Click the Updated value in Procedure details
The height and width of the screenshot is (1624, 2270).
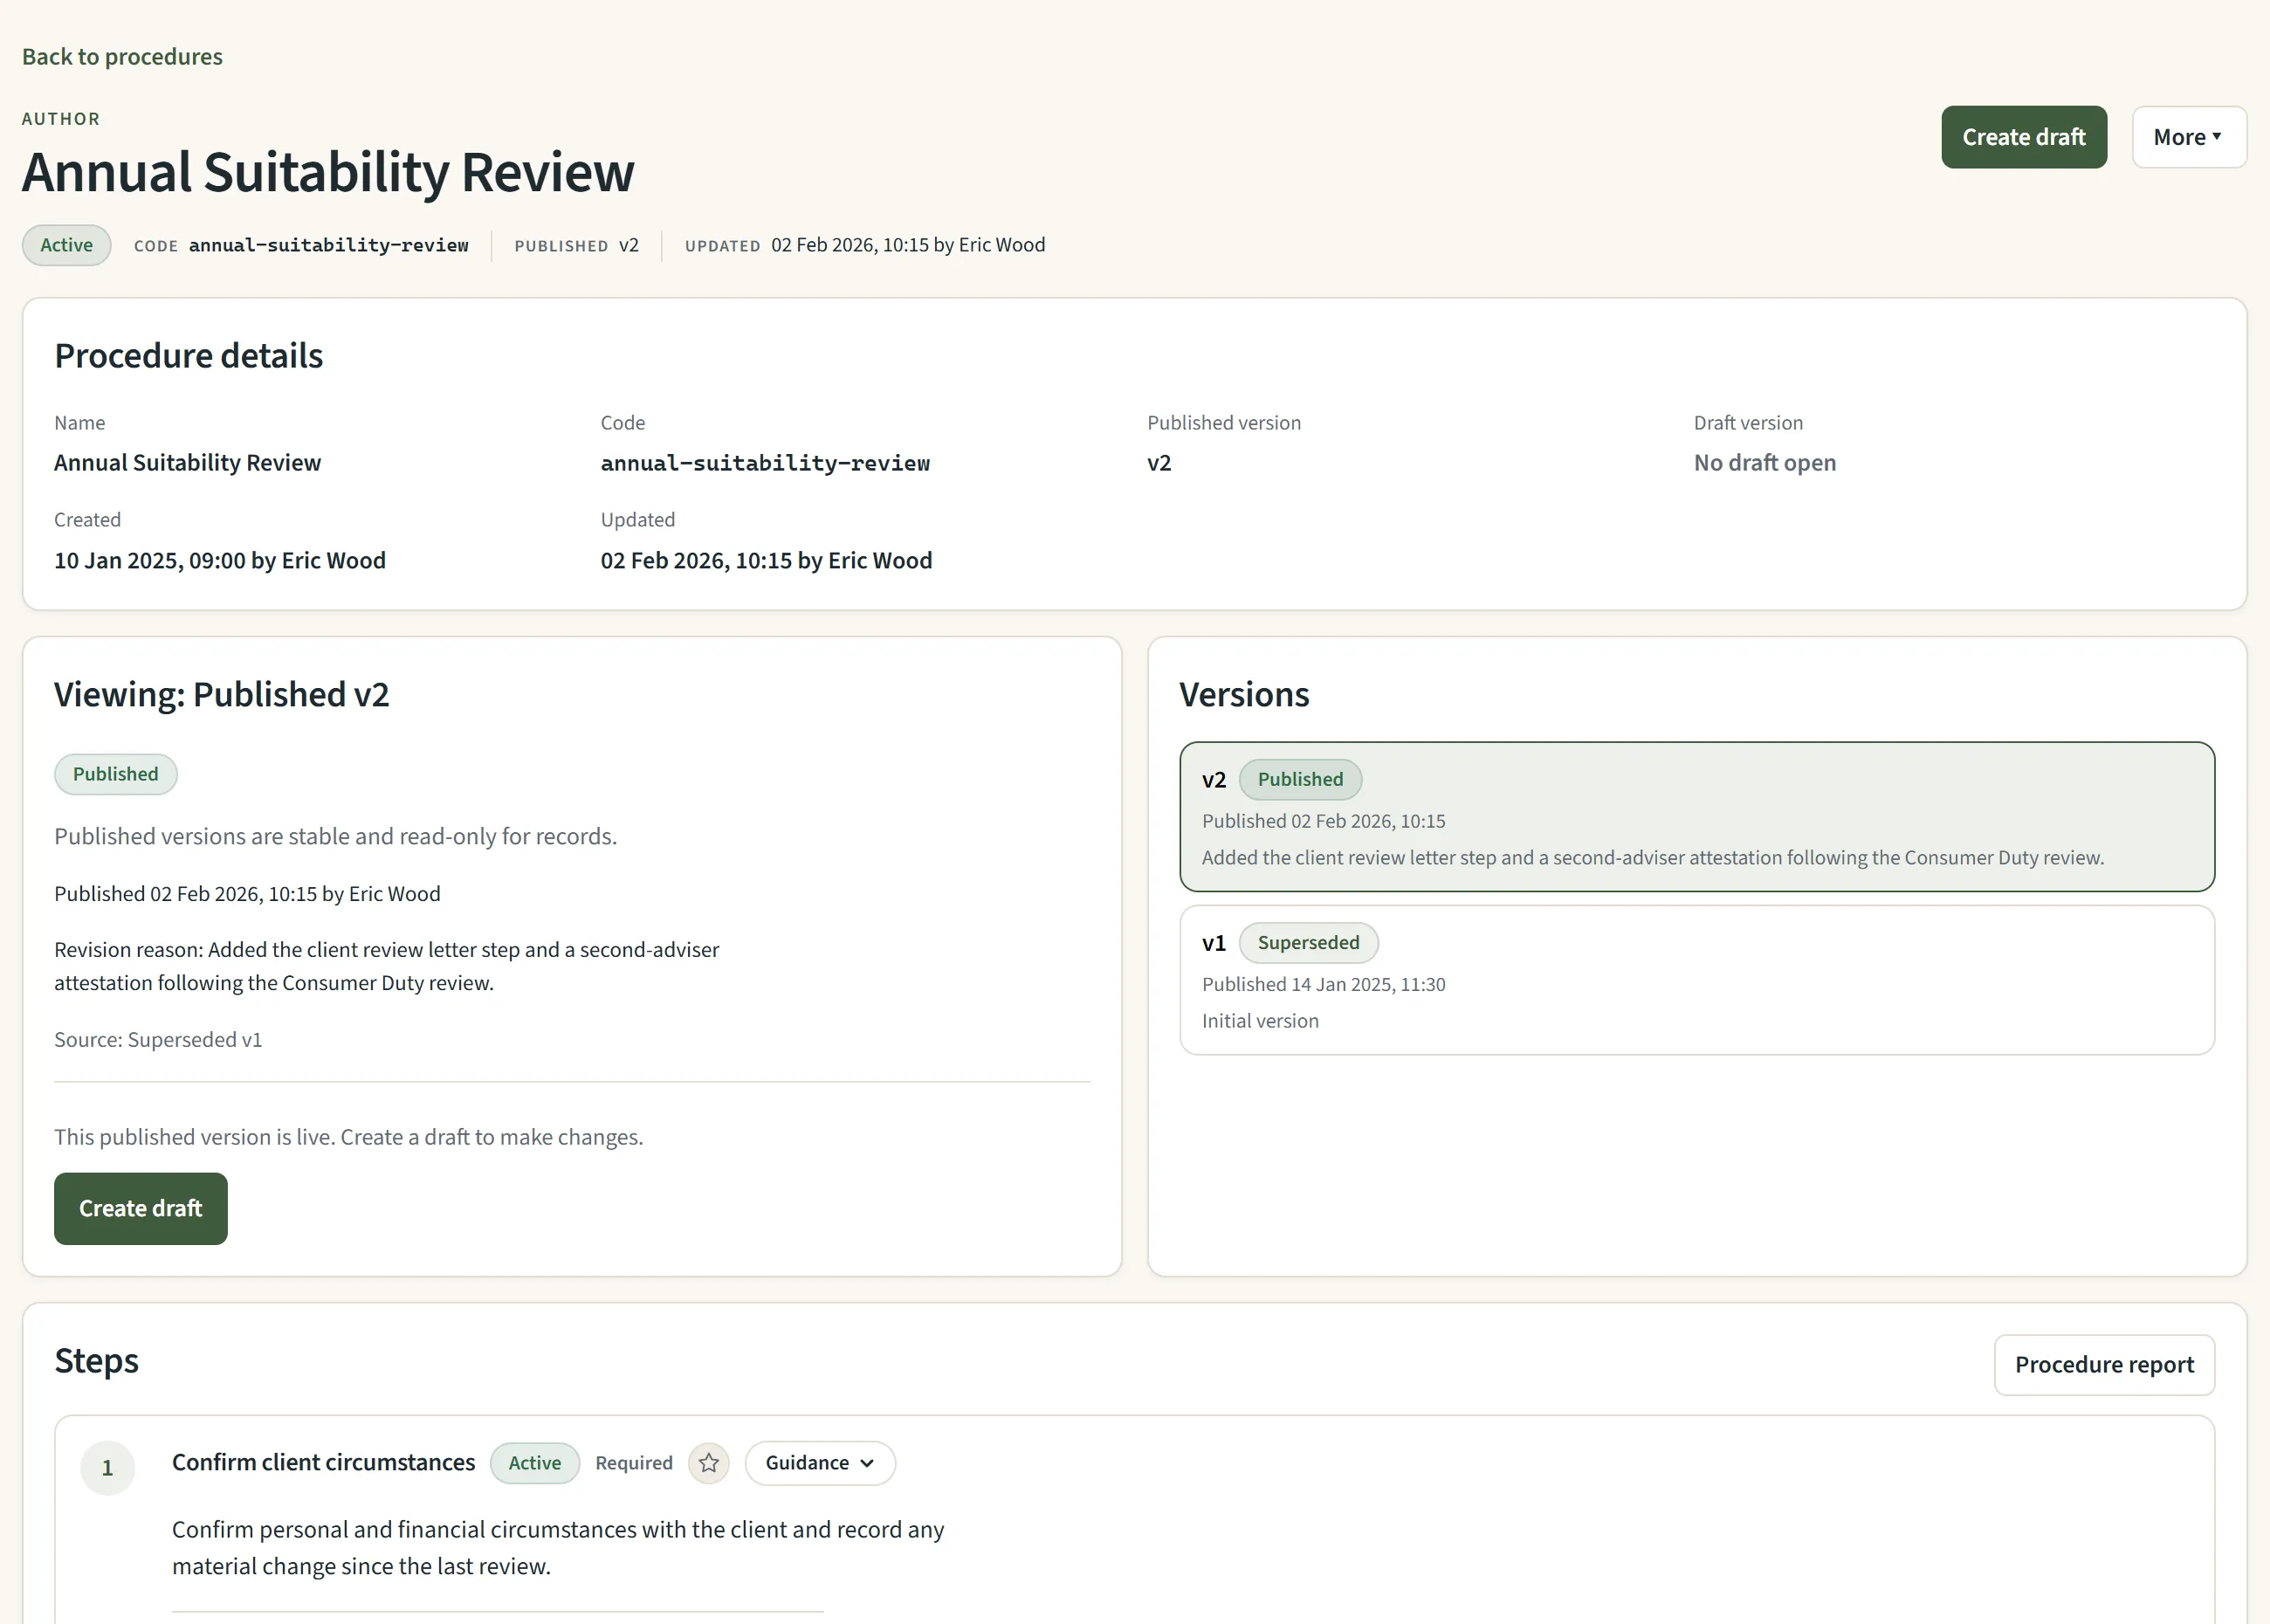(x=766, y=560)
